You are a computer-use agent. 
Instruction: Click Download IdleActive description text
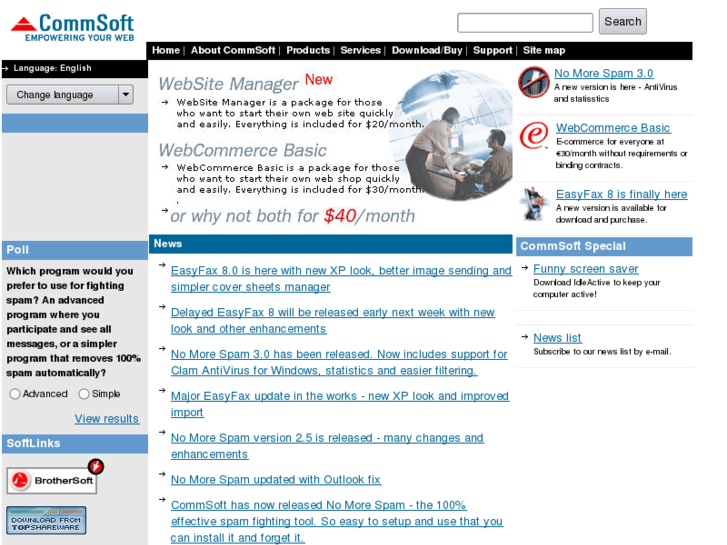596,288
